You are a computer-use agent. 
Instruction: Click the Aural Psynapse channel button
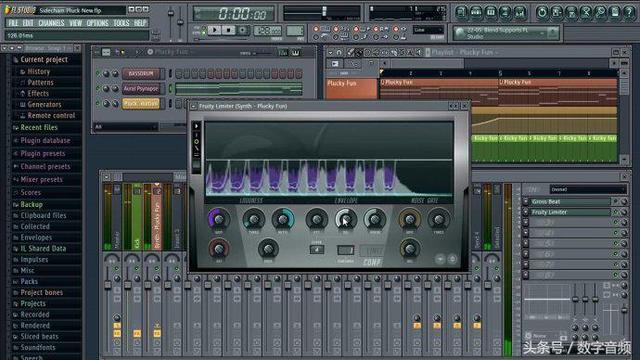tap(141, 89)
